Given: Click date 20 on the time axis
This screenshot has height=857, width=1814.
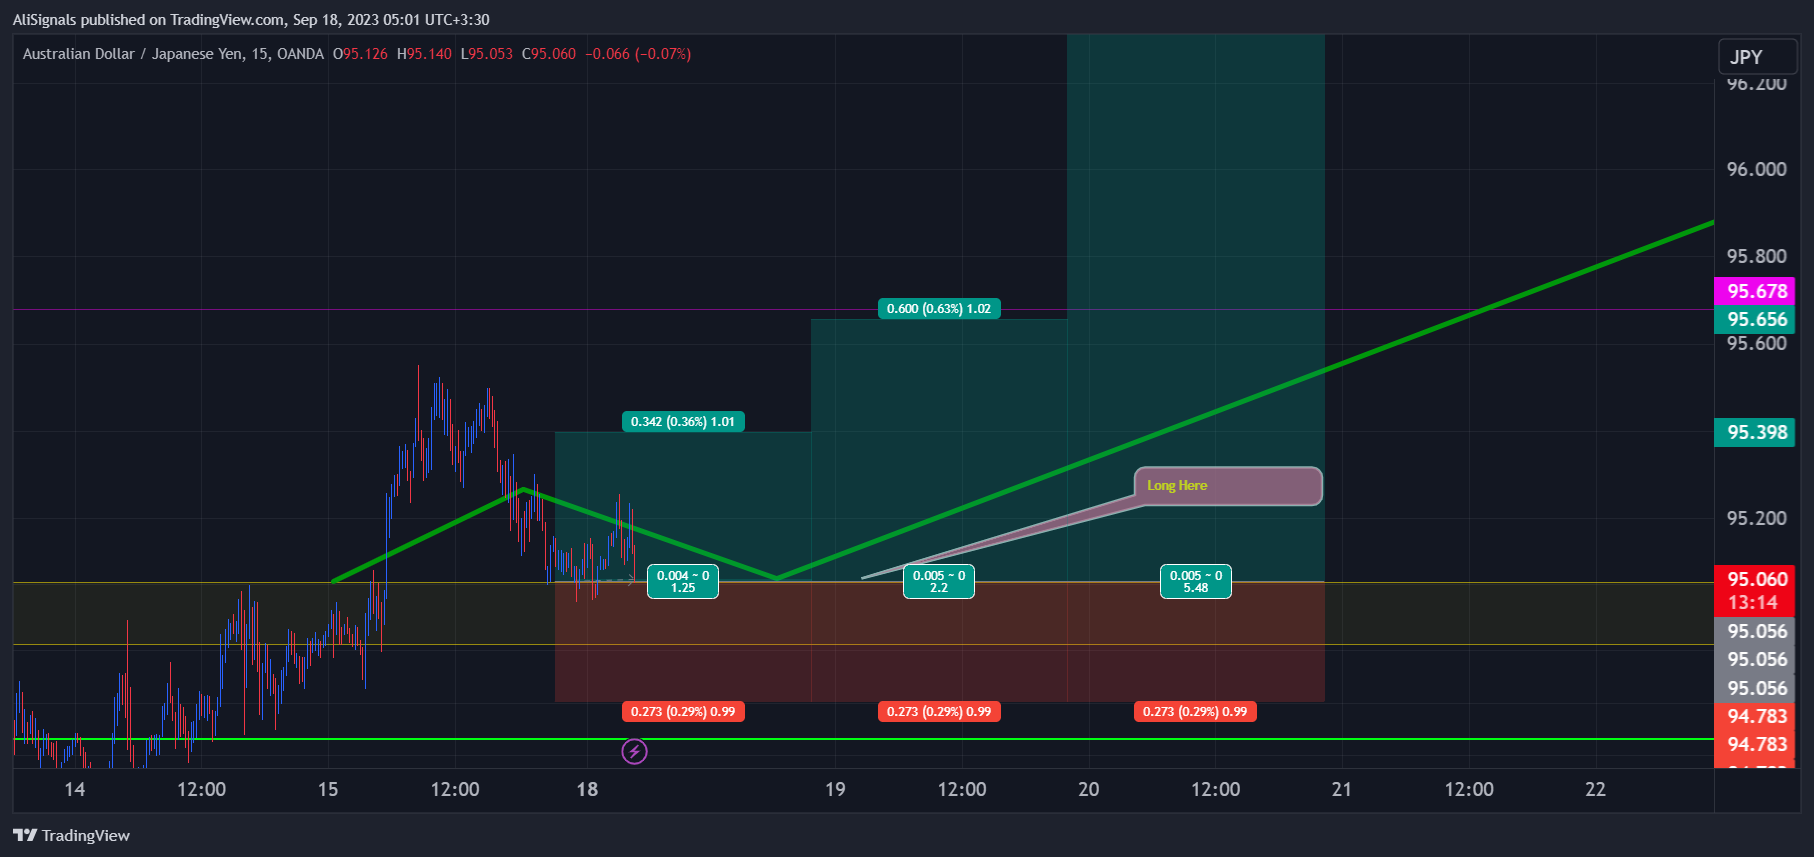Looking at the screenshot, I should click(x=1089, y=790).
